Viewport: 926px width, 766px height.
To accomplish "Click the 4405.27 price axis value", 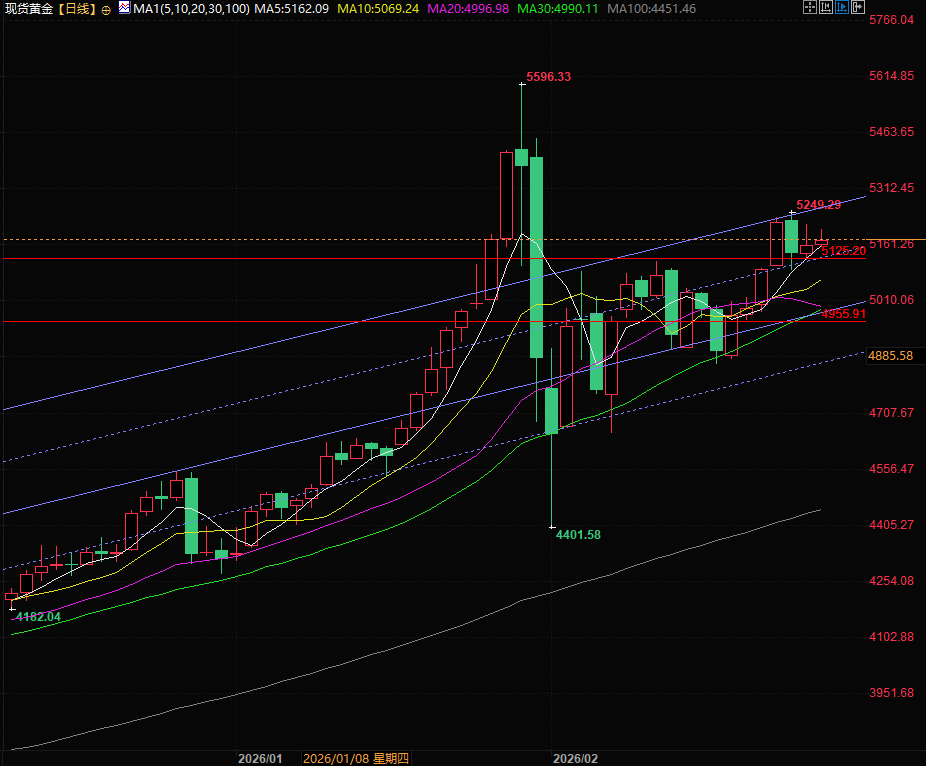I will pos(891,524).
